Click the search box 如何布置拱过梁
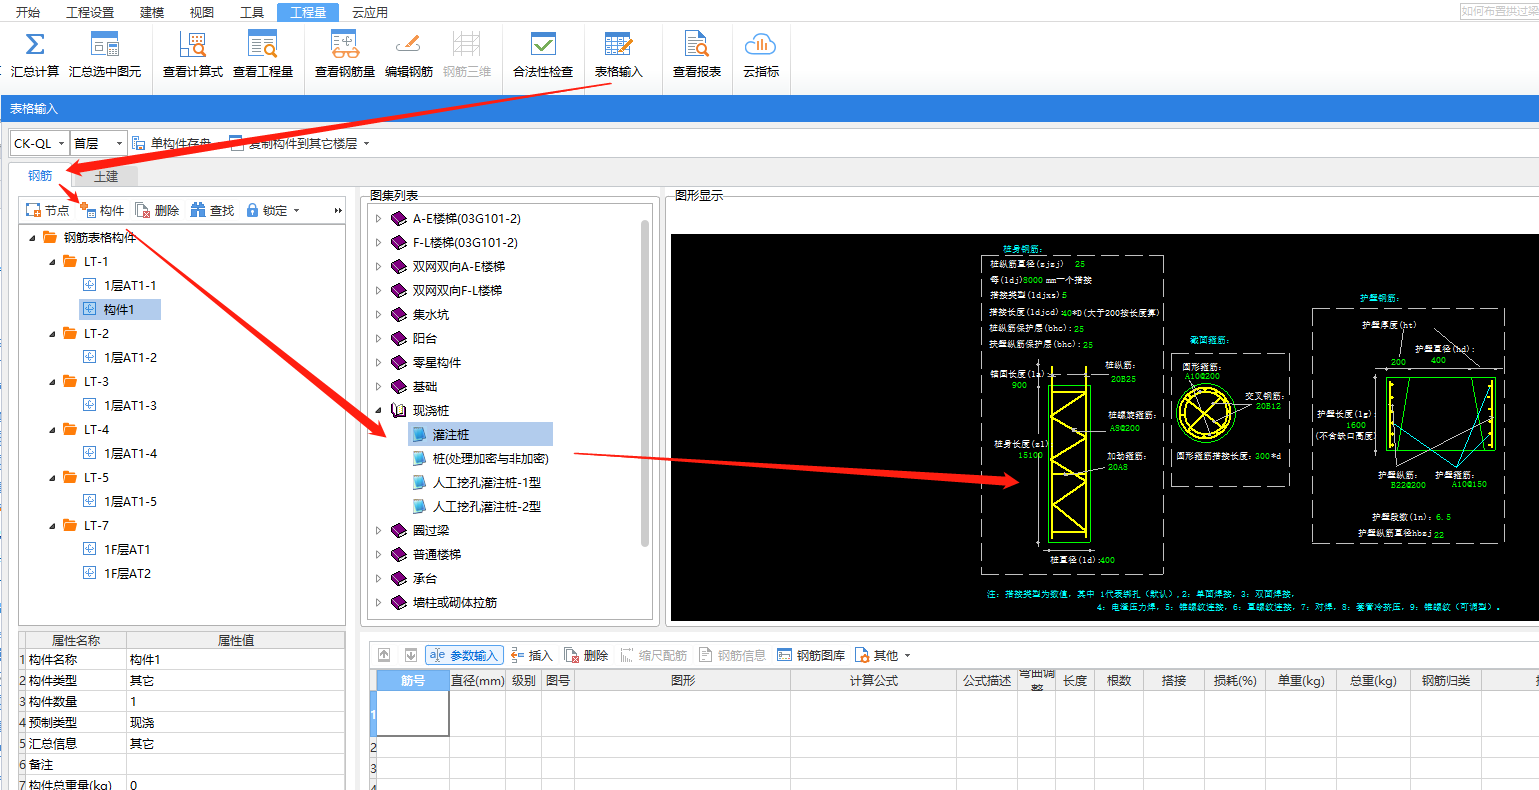Viewport: 1539px width, 790px height. pyautogui.click(x=1499, y=11)
